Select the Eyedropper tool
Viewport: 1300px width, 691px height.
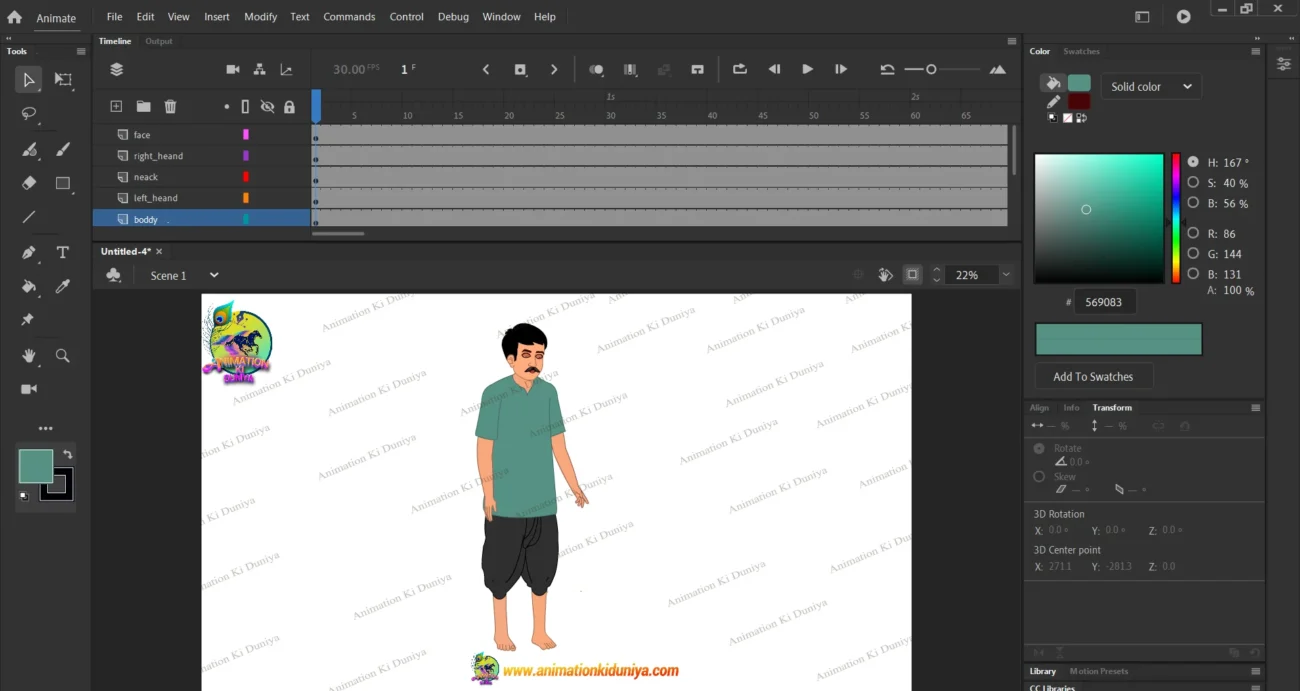click(x=63, y=286)
